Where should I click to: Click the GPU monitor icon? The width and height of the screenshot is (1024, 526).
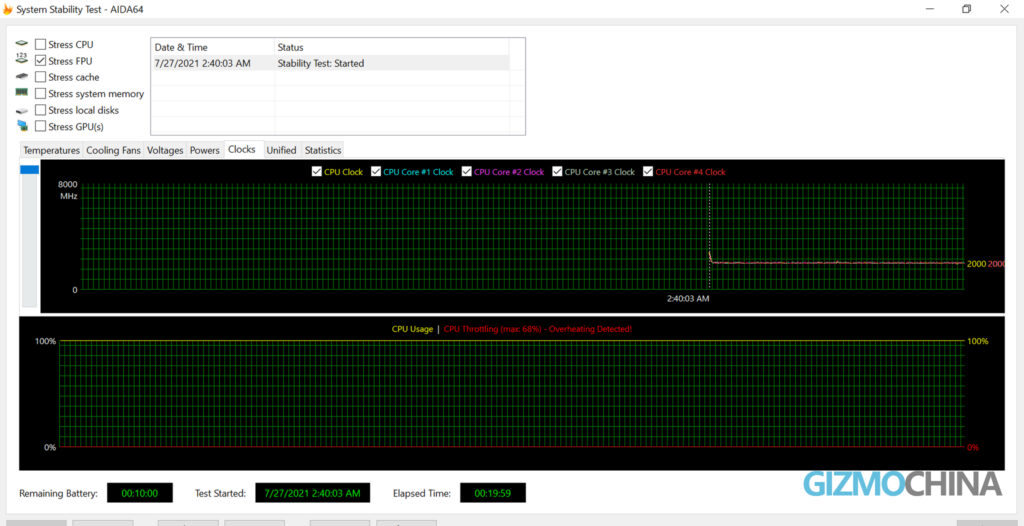[x=23, y=125]
